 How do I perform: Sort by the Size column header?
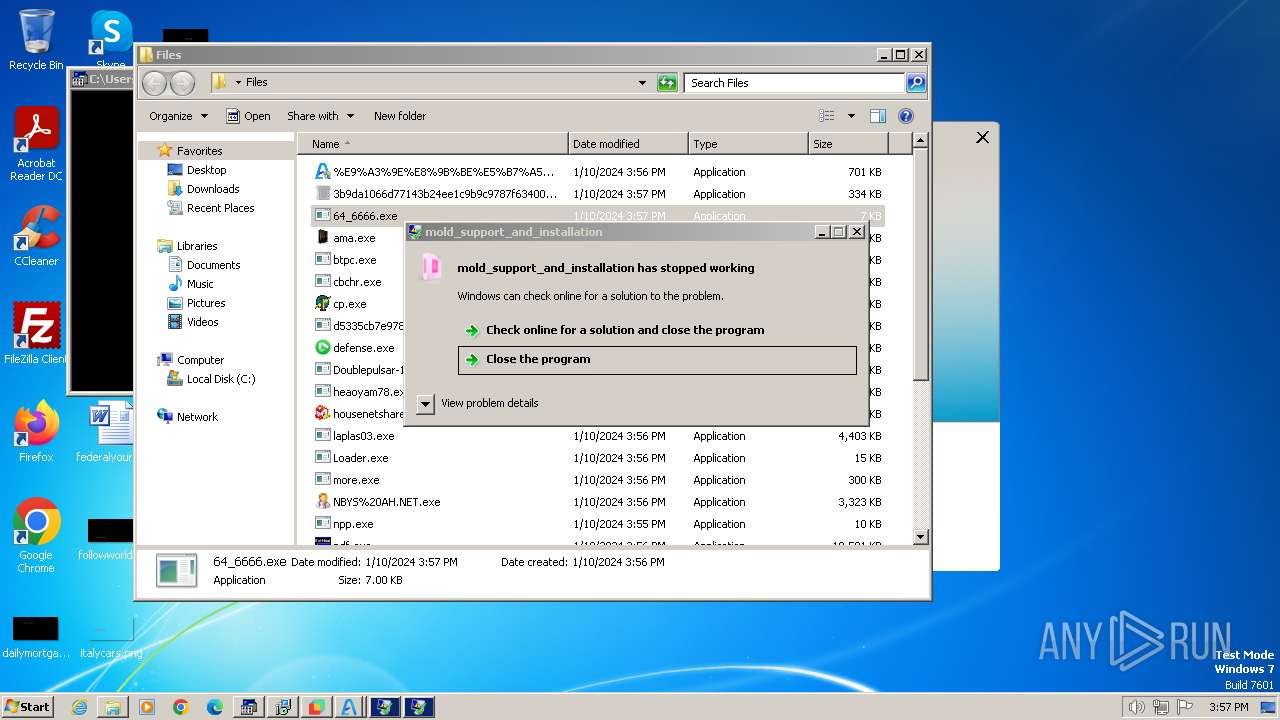[848, 144]
